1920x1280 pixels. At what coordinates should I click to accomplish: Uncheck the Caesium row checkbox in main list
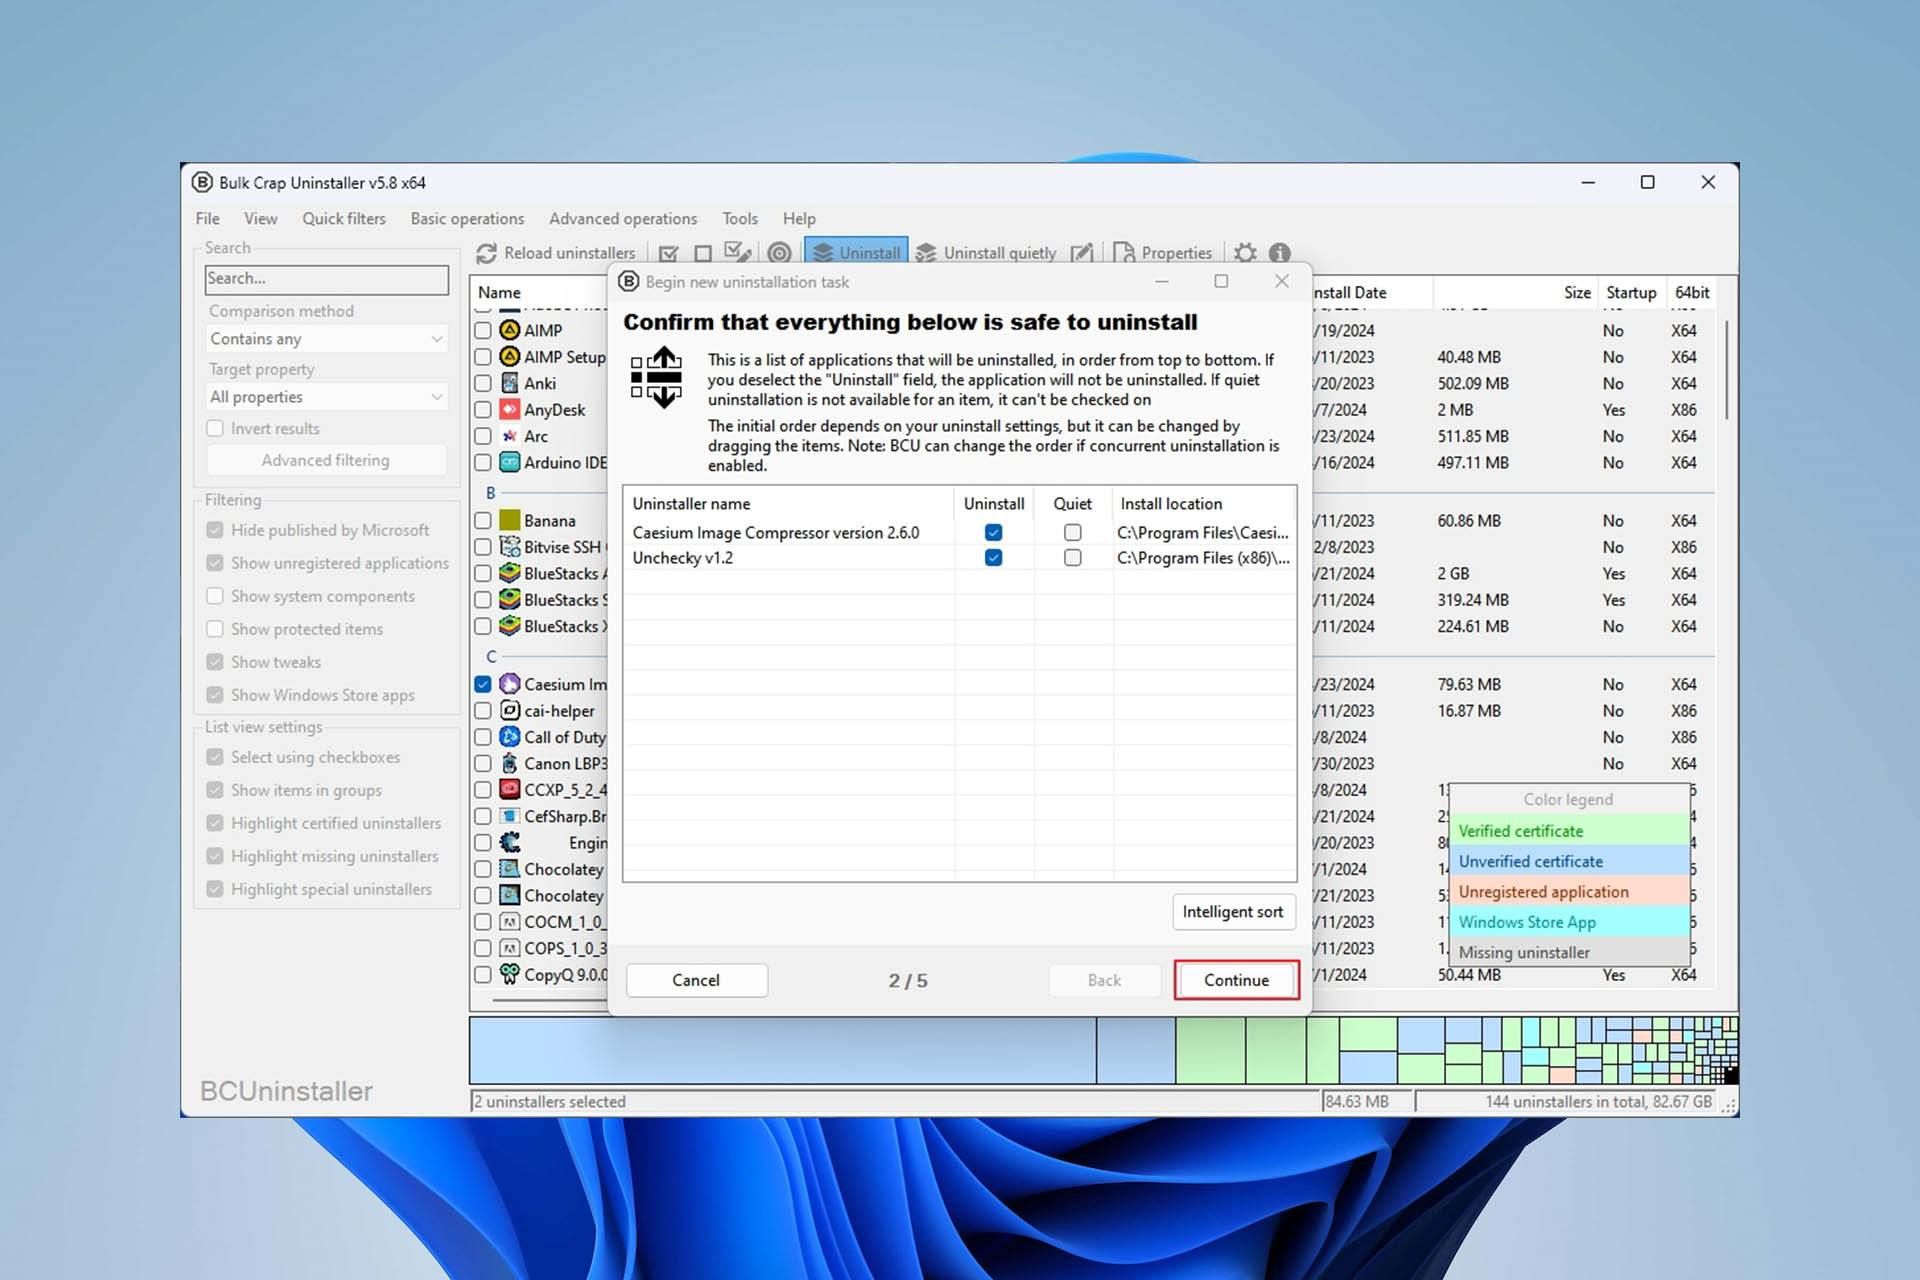point(483,684)
